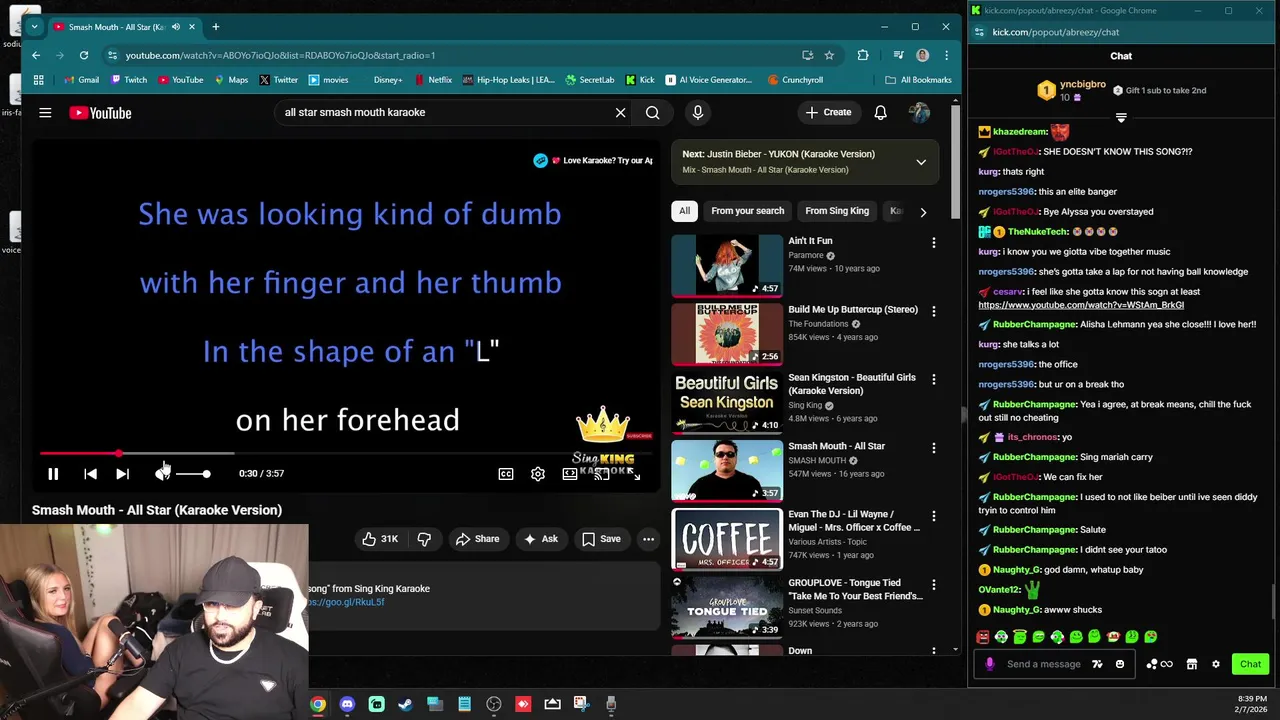Send message with green Chat button
This screenshot has height=720, width=1280.
pyautogui.click(x=1250, y=664)
